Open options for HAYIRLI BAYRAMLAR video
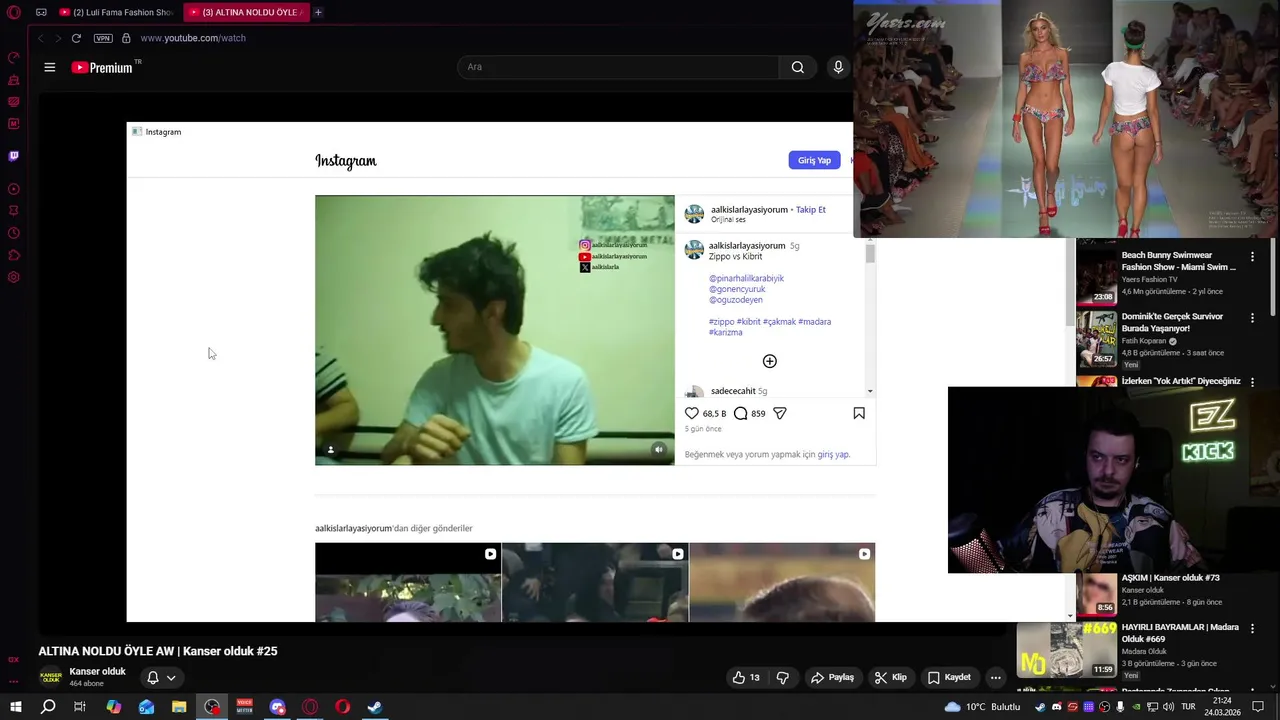Image resolution: width=1280 pixels, height=720 pixels. [x=1252, y=629]
